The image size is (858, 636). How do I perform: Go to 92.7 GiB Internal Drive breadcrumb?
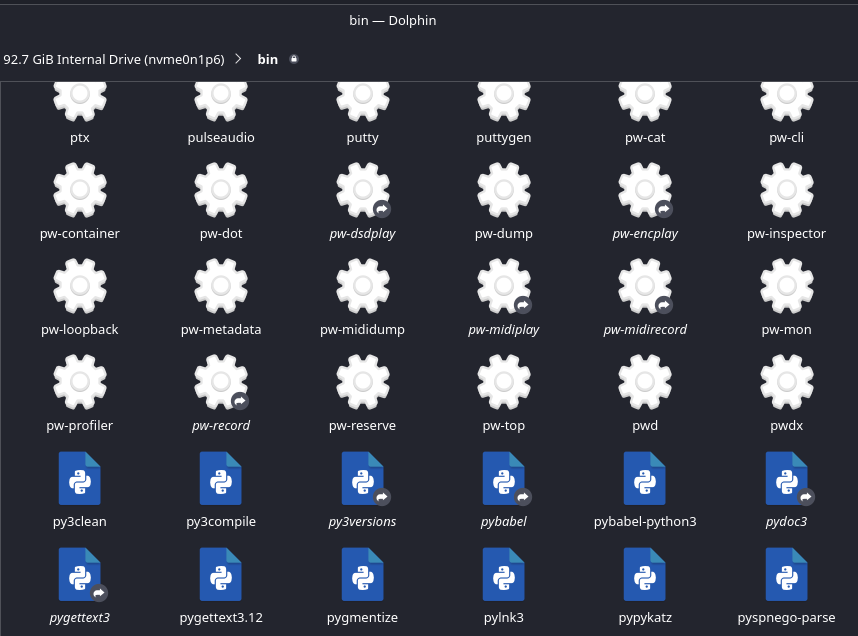pos(114,59)
